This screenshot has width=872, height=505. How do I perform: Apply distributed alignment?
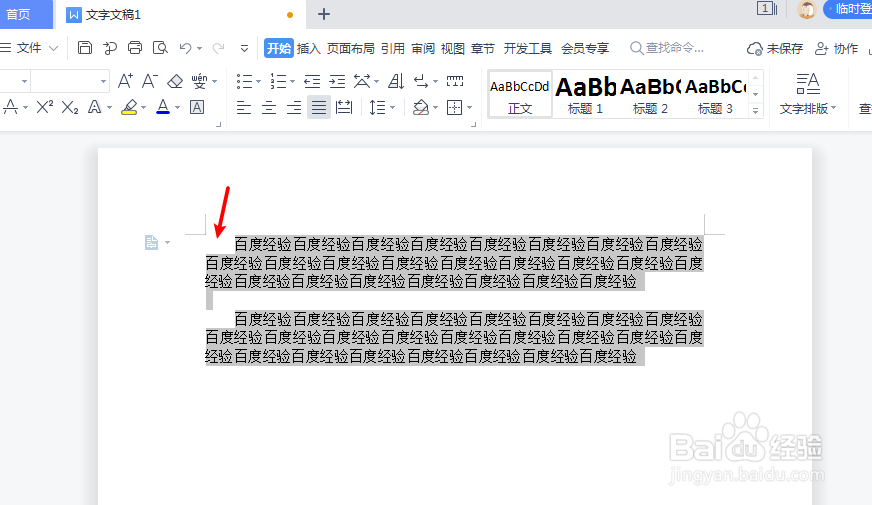344,107
